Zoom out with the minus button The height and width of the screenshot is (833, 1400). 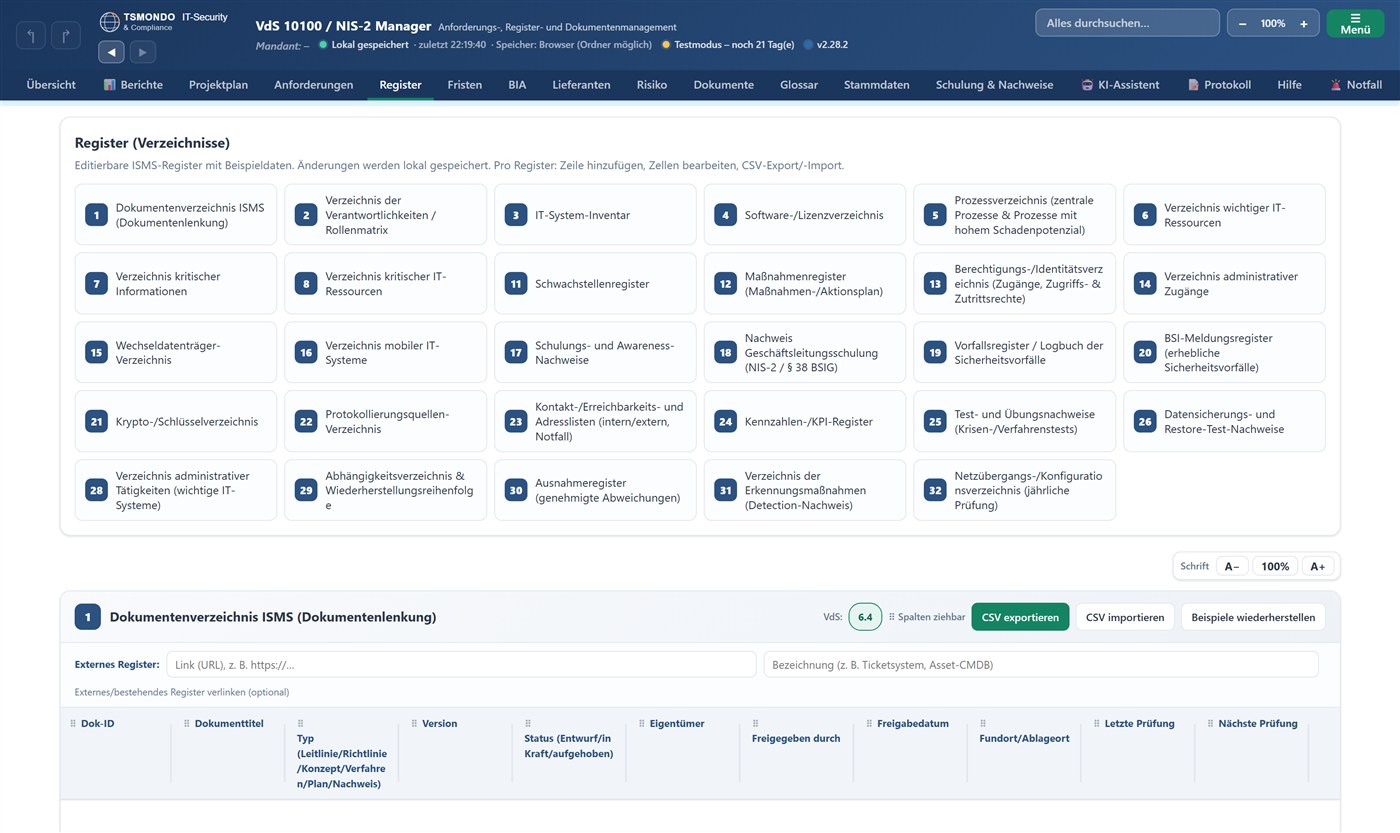[x=1242, y=23]
